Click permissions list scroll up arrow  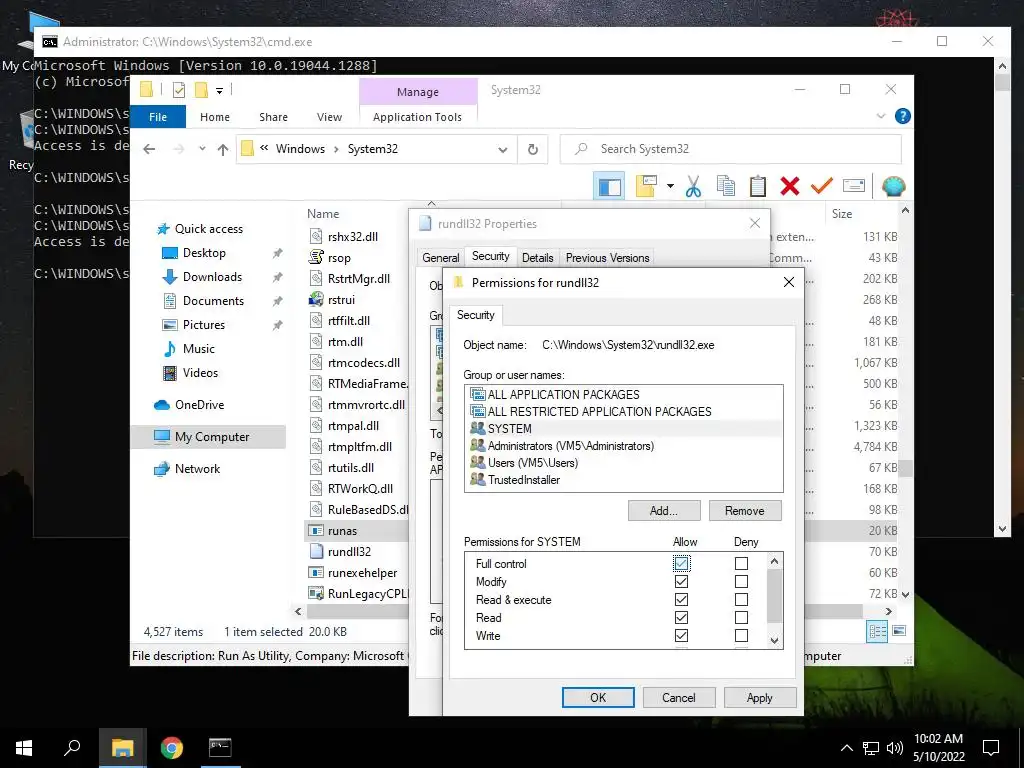[x=775, y=561]
